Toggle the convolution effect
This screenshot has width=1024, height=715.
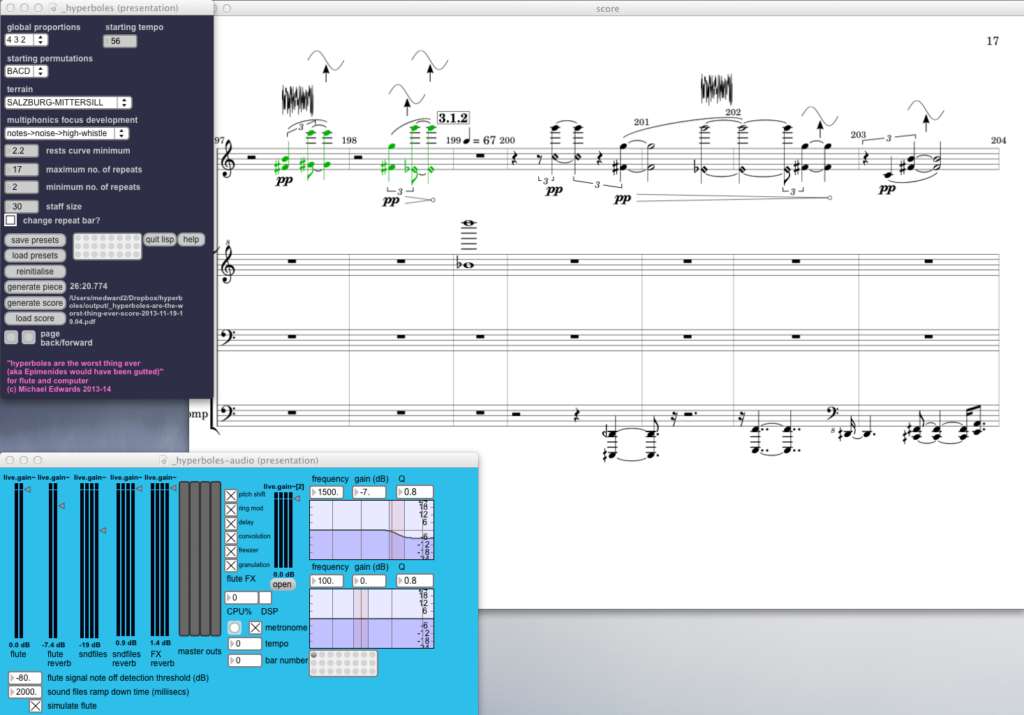point(231,537)
